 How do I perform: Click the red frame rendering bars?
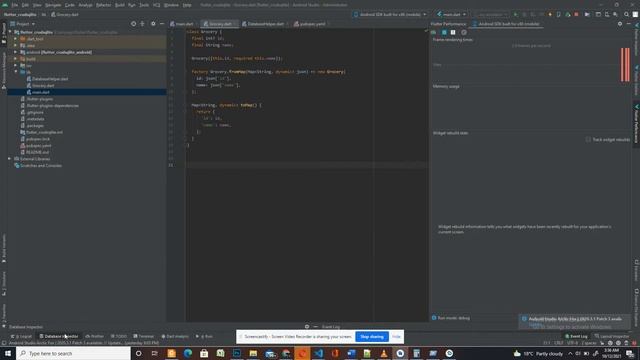coord(625,64)
